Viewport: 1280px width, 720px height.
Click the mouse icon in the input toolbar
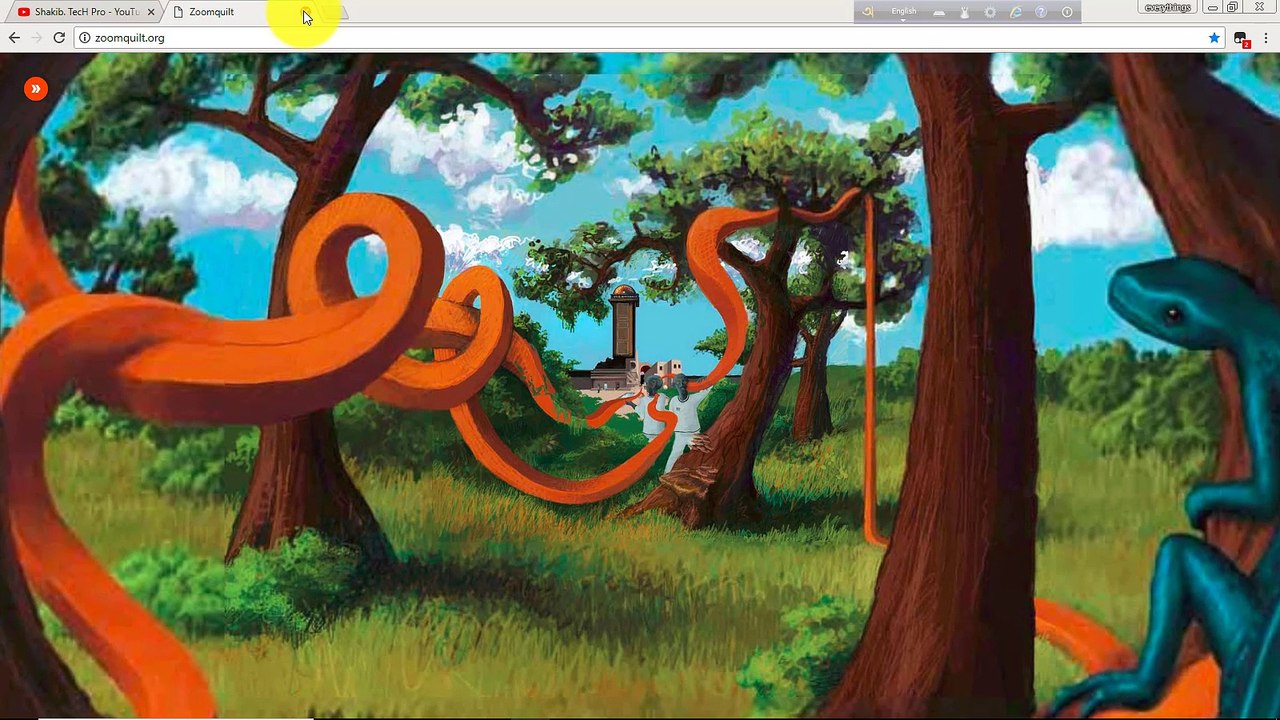pos(965,12)
